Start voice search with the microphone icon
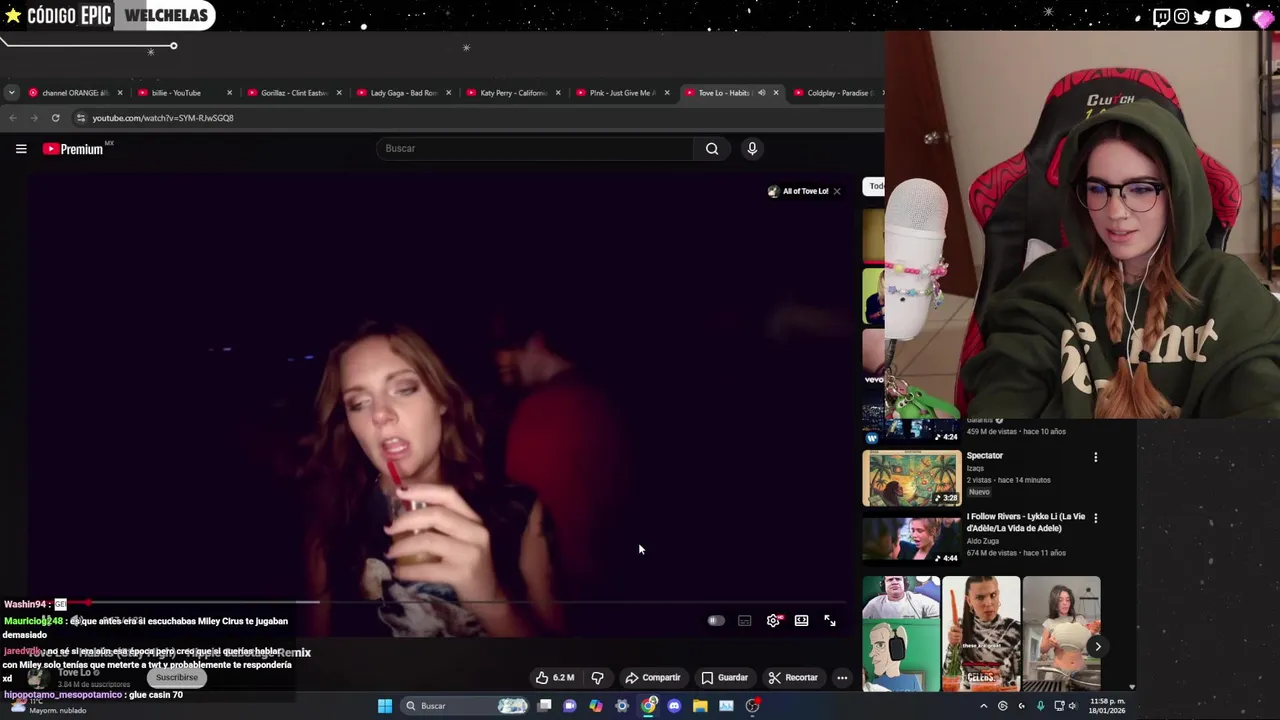 (752, 149)
